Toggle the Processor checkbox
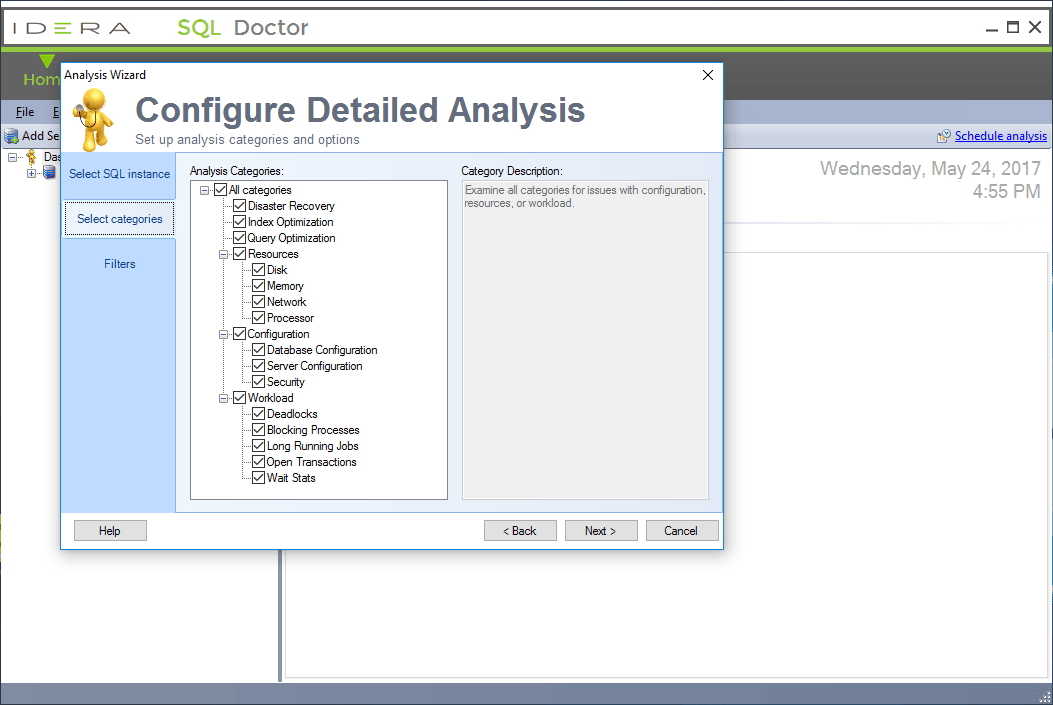This screenshot has width=1053, height=705. click(x=259, y=318)
